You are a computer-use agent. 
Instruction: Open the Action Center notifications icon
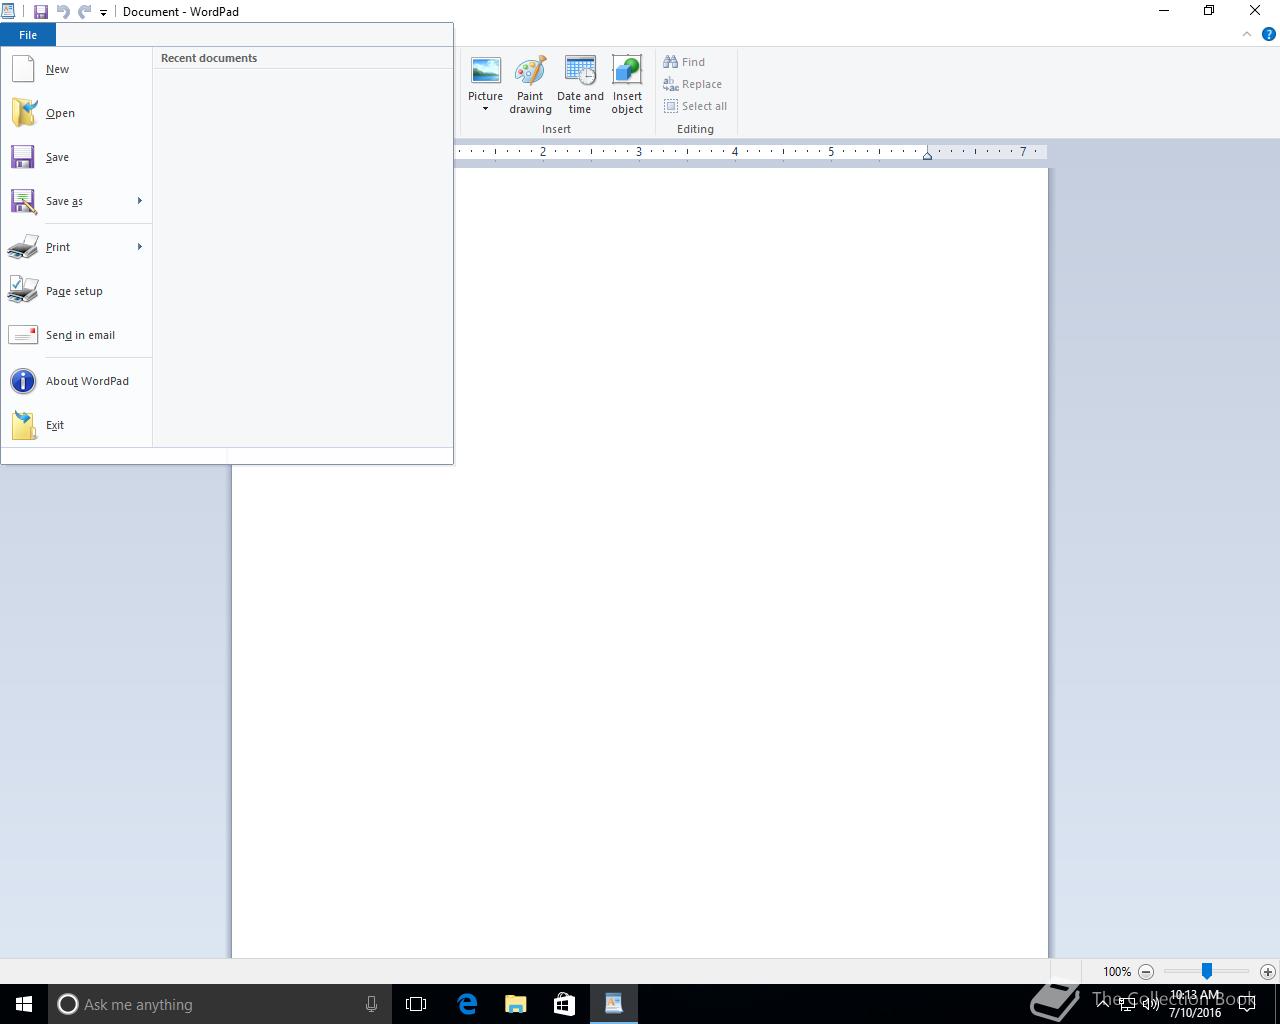pyautogui.click(x=1246, y=1004)
